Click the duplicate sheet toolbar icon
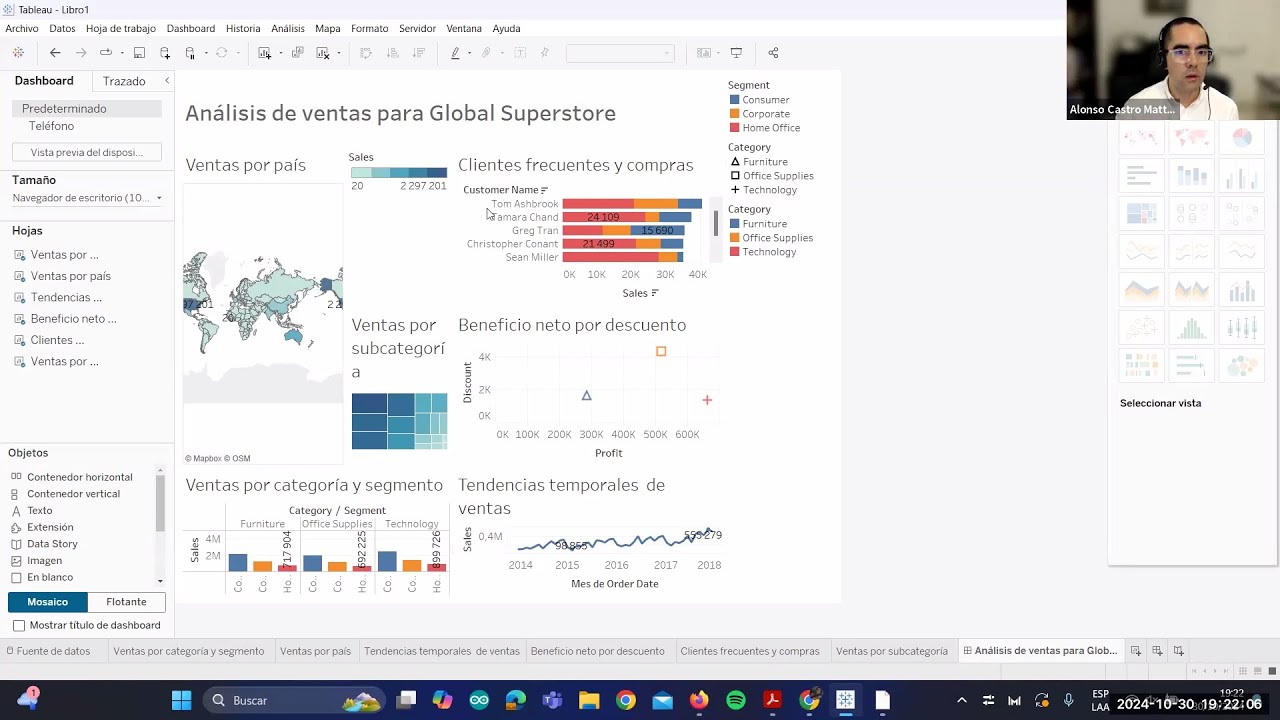This screenshot has height=720, width=1280. (297, 53)
